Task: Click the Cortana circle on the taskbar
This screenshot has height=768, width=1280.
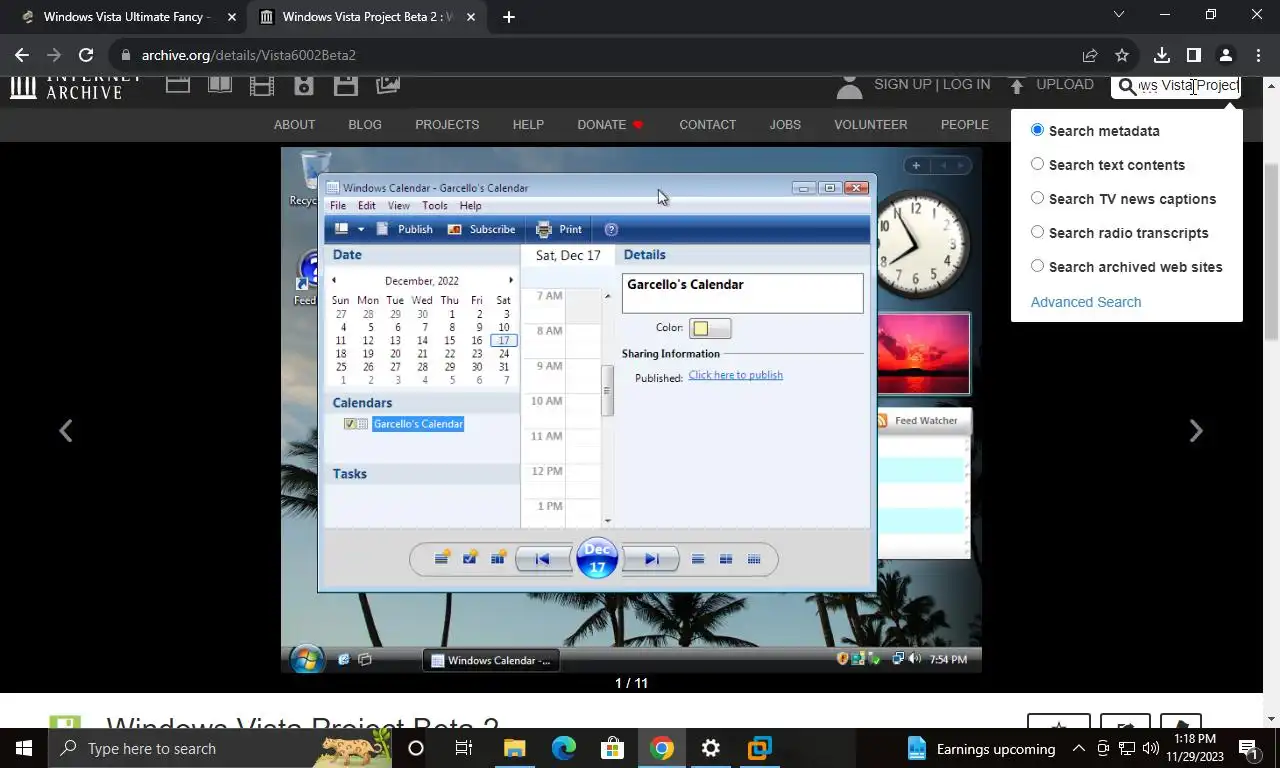Action: [416, 748]
